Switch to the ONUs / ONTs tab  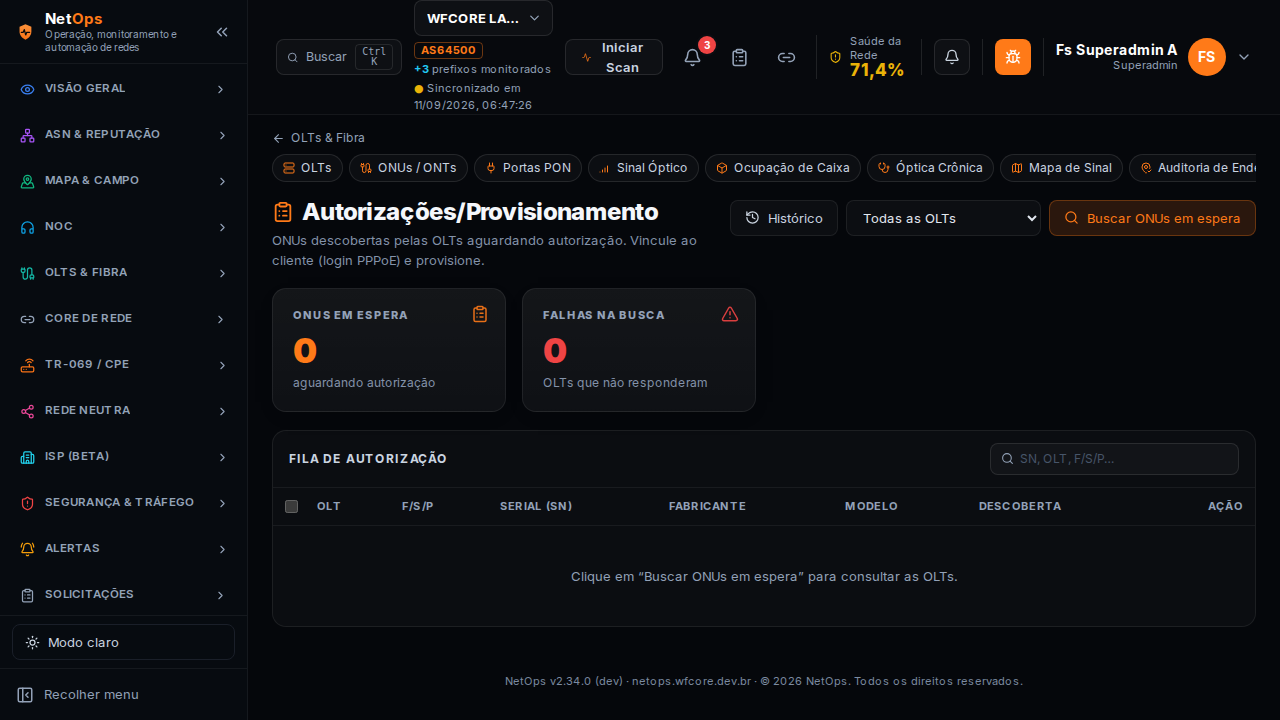[x=408, y=168]
